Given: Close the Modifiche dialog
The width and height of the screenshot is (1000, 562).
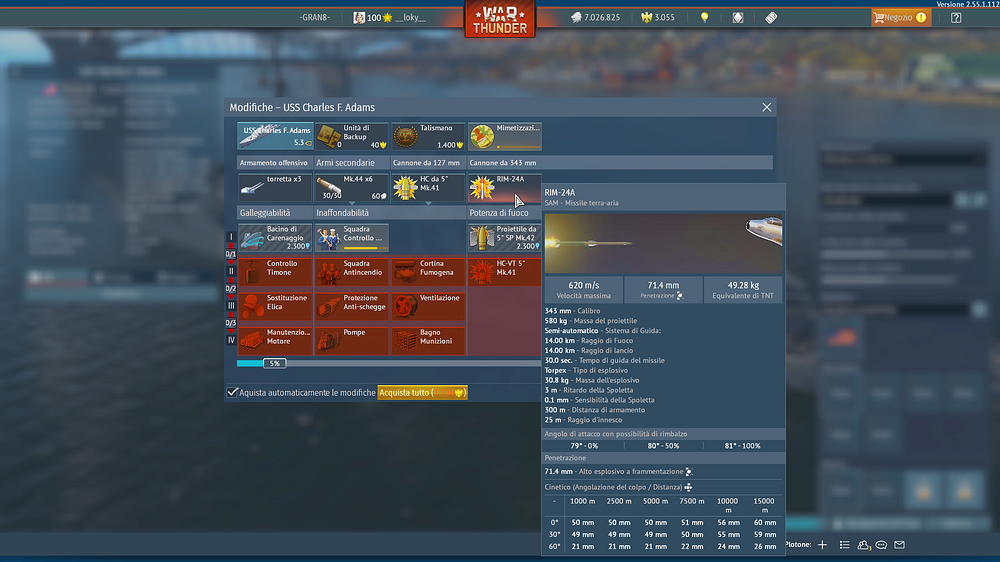Looking at the screenshot, I should (x=767, y=107).
